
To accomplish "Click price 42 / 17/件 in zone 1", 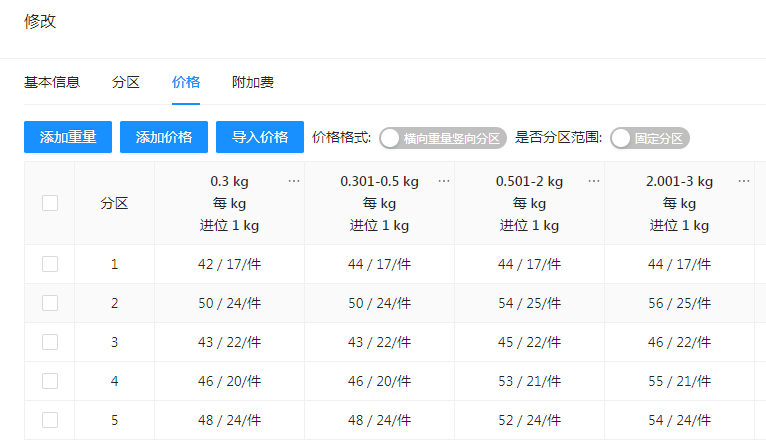I will tap(229, 264).
